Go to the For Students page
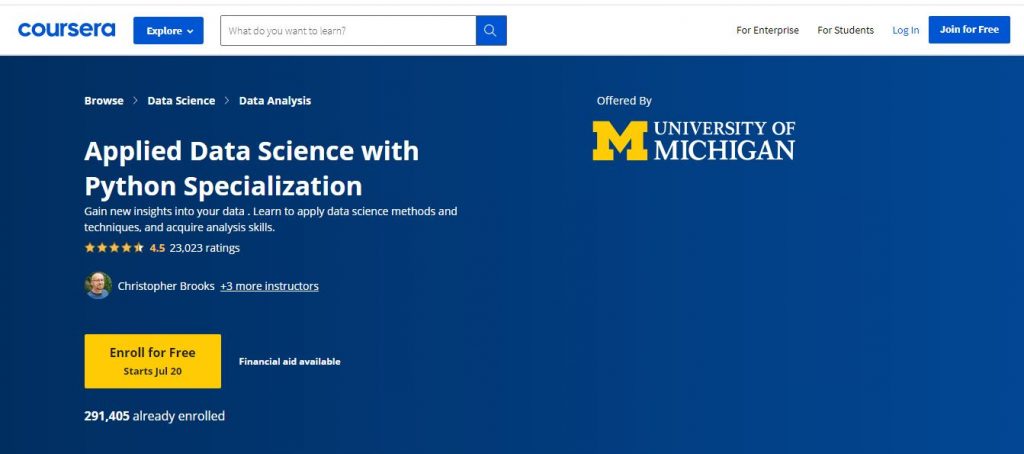 tap(845, 30)
